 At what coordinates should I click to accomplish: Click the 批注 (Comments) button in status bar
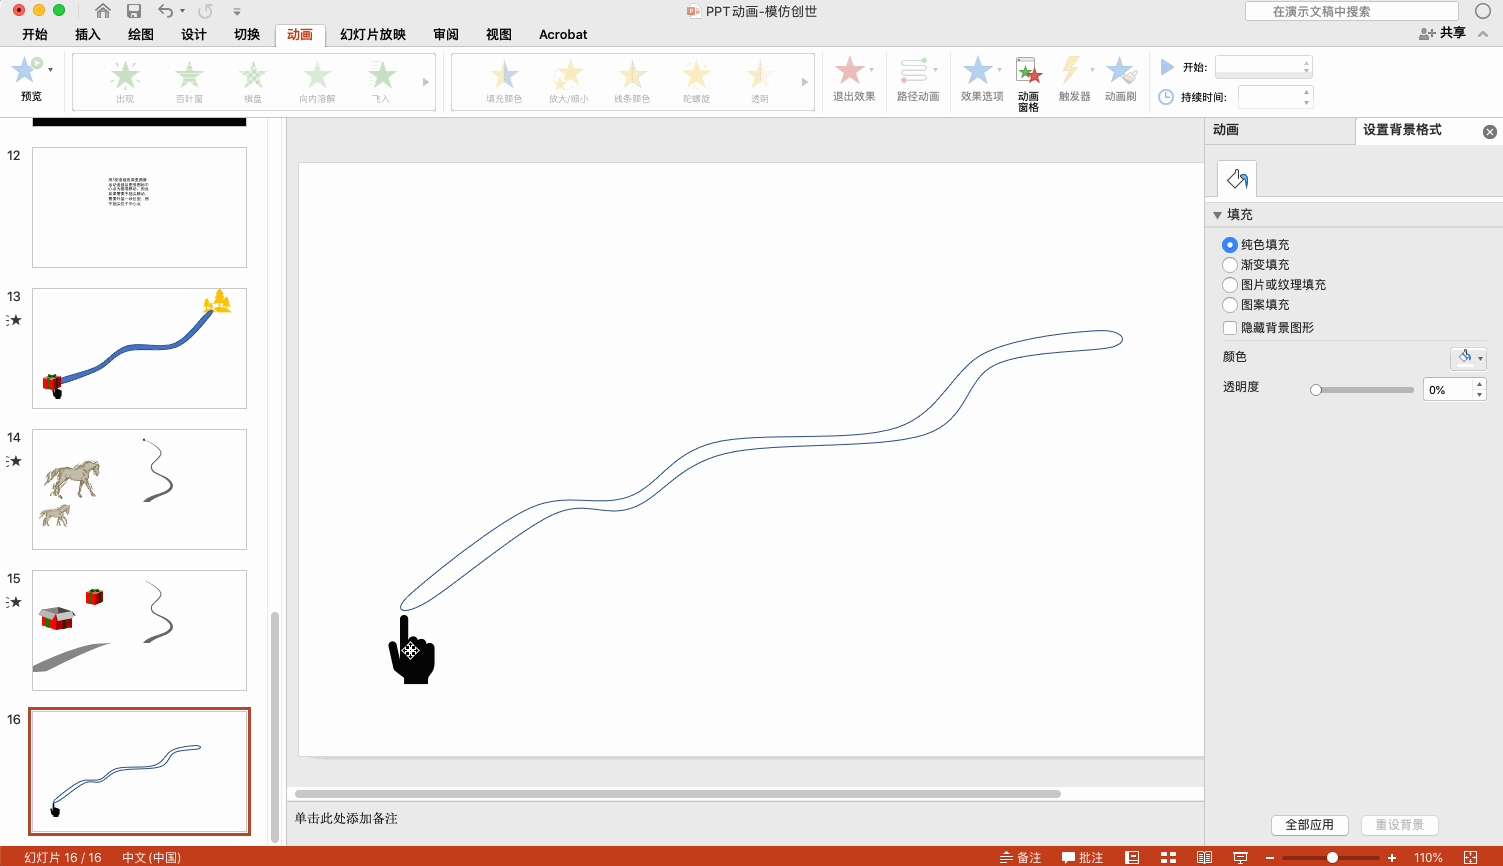pos(1083,857)
